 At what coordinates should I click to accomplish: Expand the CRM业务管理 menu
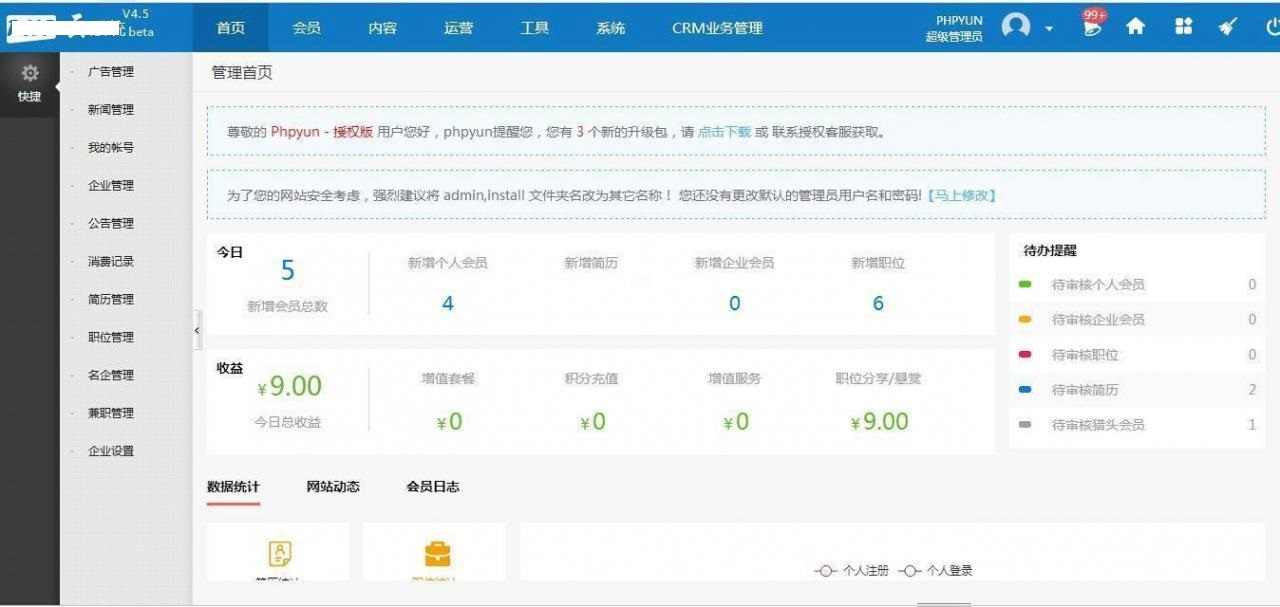(x=716, y=28)
